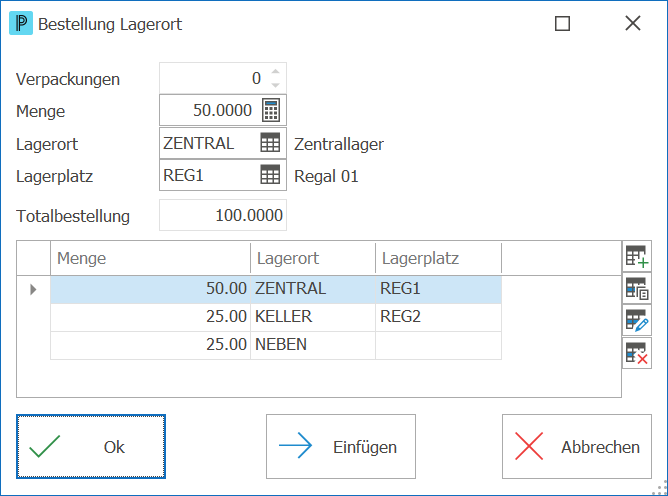
Task: Sort by the Lagerplatz column header
Action: point(439,258)
